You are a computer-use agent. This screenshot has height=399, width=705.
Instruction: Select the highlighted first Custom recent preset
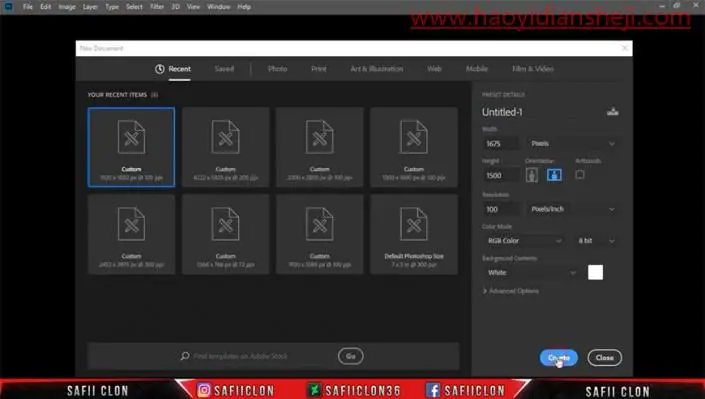[x=131, y=147]
